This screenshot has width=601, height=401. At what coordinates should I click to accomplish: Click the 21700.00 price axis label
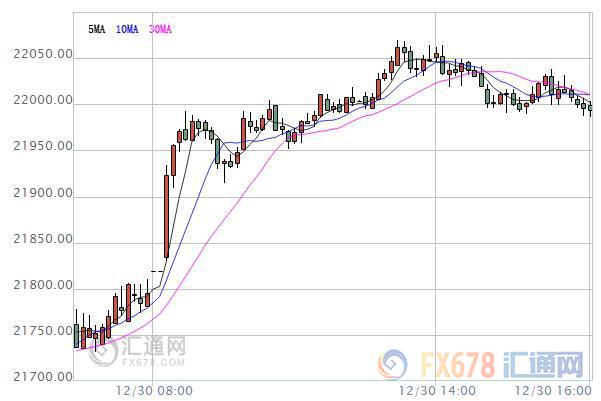coord(43,377)
